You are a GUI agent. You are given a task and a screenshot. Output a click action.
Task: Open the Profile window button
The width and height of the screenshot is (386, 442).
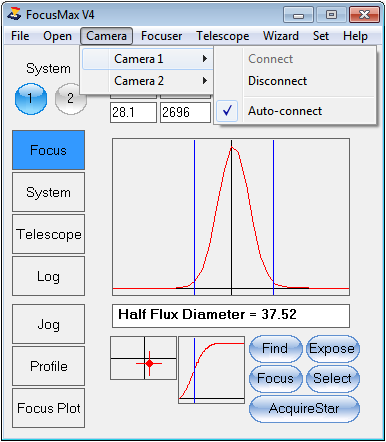[49, 366]
